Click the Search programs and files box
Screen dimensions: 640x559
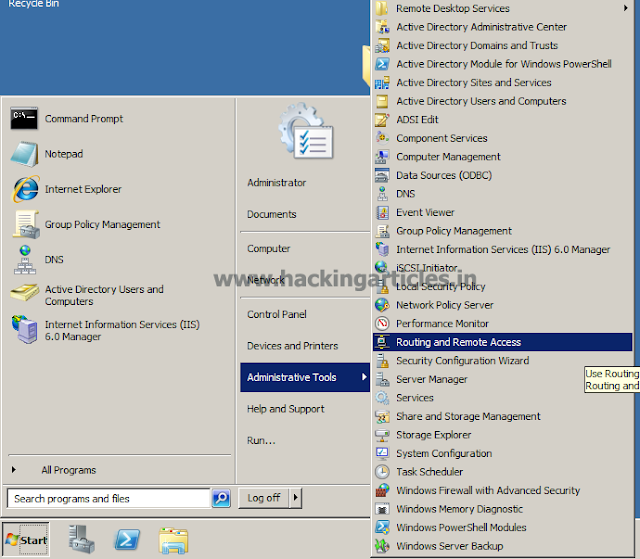coord(109,498)
